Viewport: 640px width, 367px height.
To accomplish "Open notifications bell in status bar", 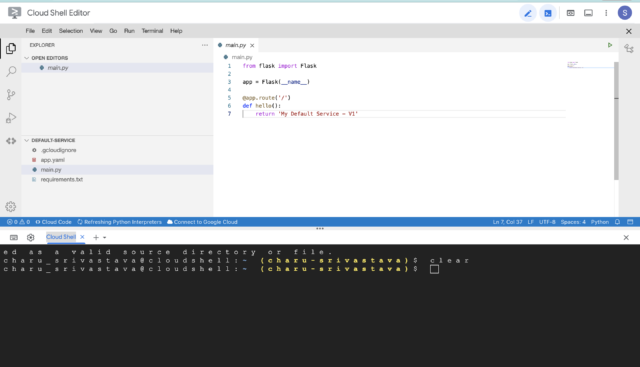I will (618, 222).
